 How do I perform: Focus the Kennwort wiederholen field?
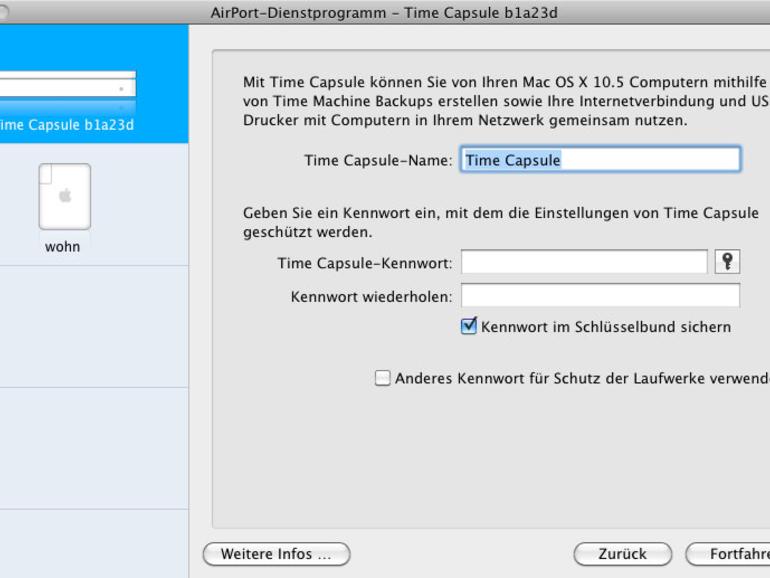click(600, 296)
